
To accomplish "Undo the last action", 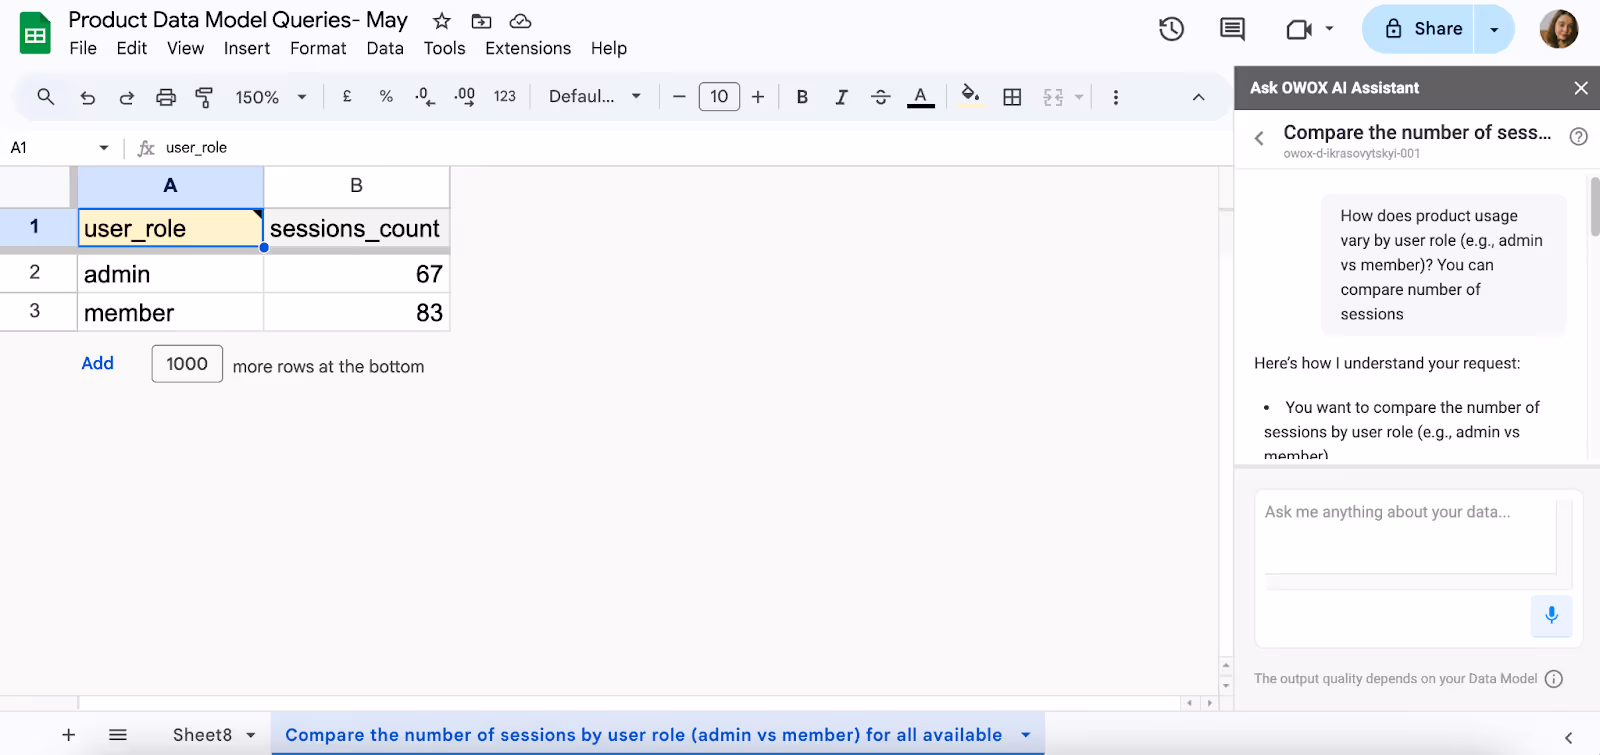I will tap(87, 97).
